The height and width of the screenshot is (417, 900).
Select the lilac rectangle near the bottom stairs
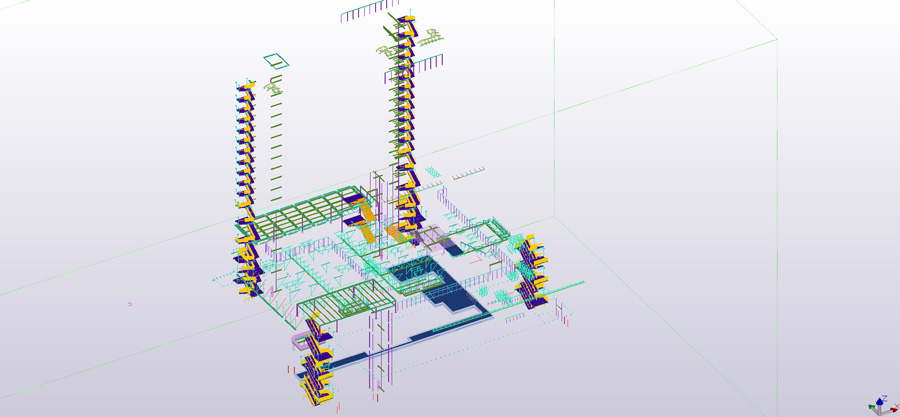pos(301,342)
